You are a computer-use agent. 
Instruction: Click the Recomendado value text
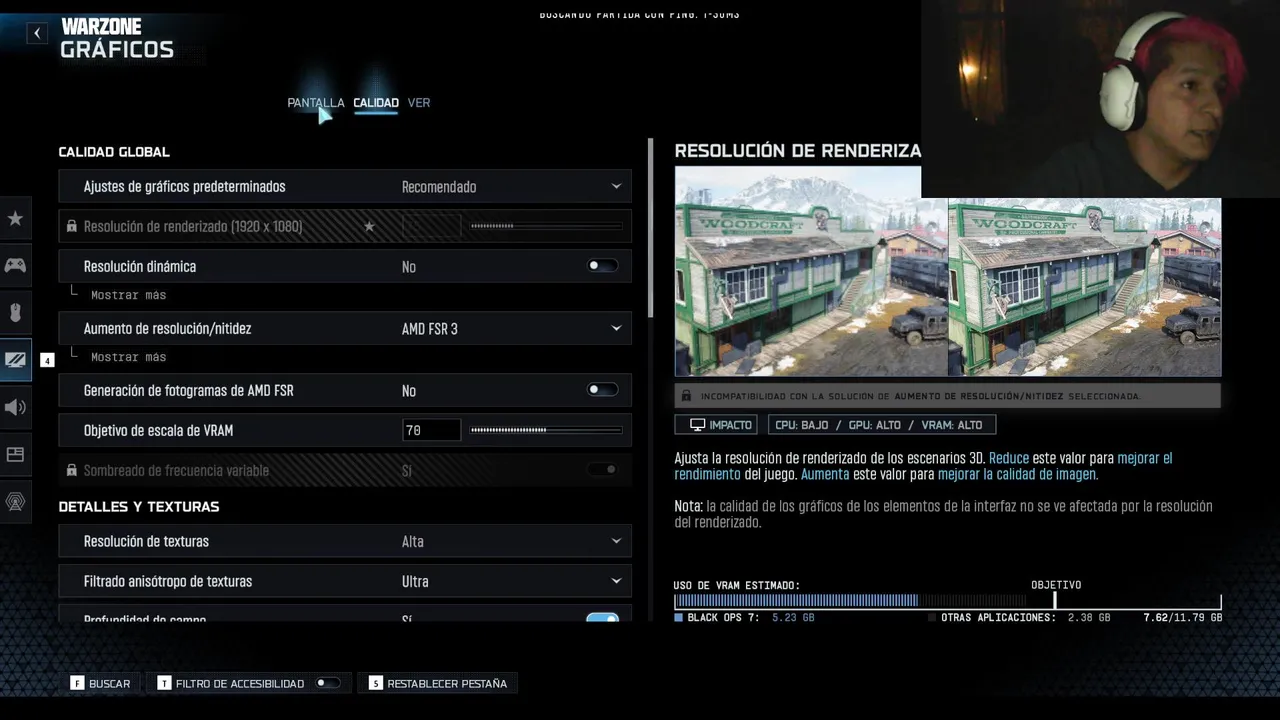coord(439,187)
